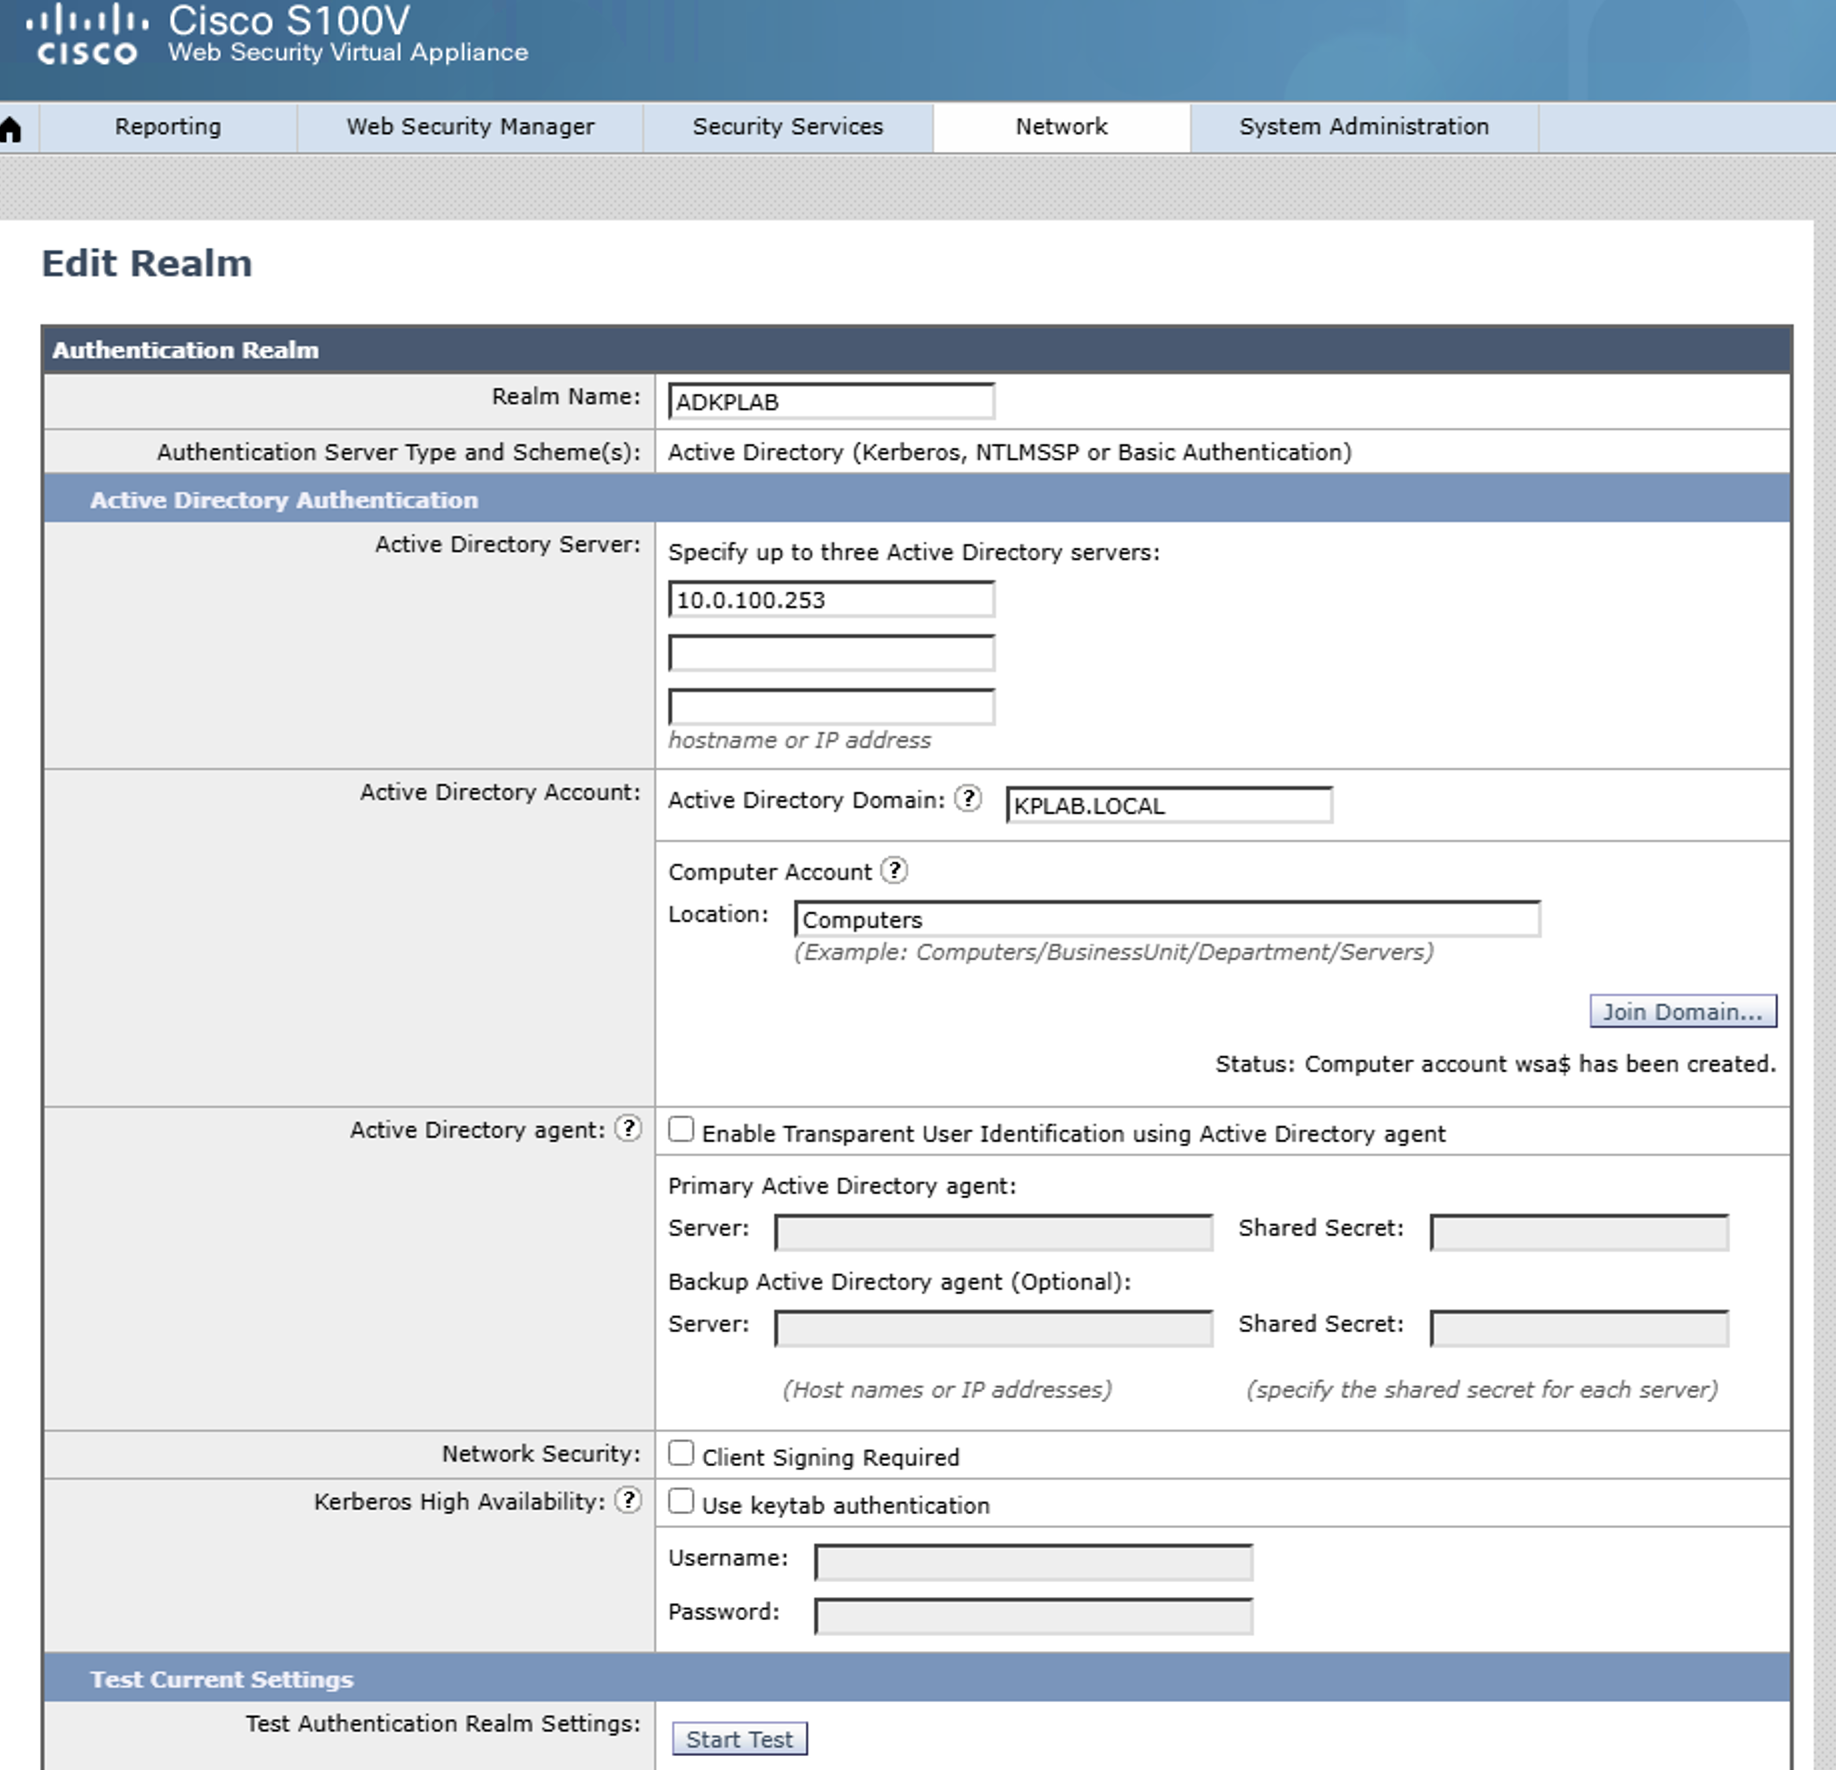Enable Use keytab authentication
The image size is (1836, 1770).
point(682,1500)
